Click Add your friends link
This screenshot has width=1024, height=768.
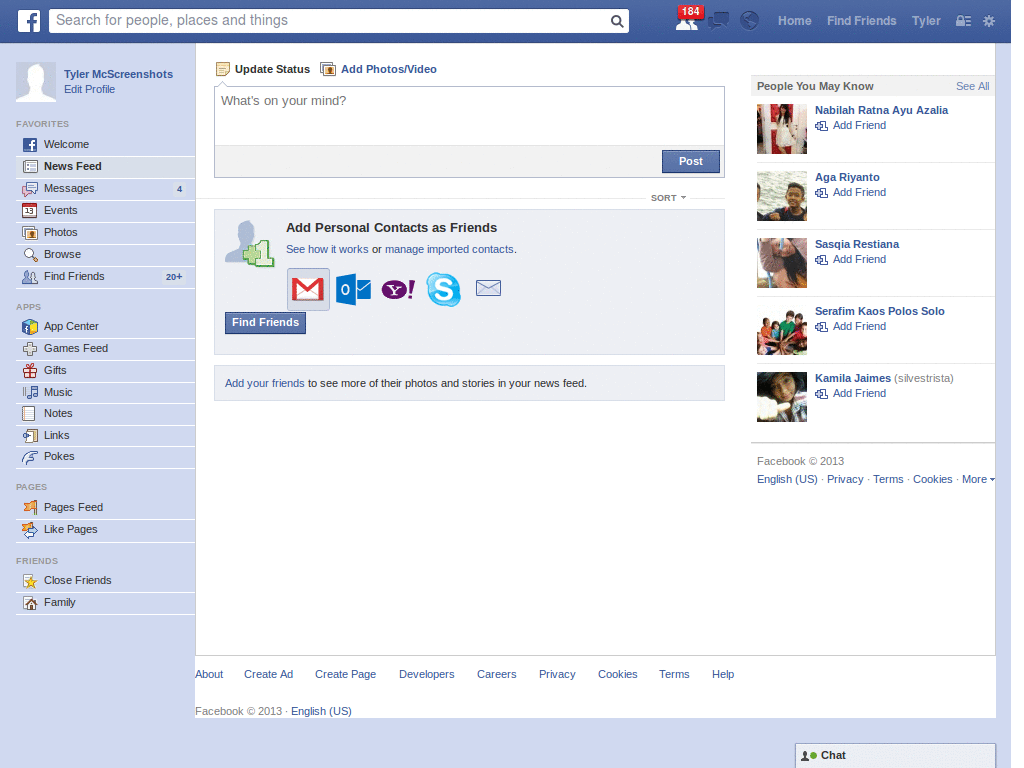tap(264, 383)
